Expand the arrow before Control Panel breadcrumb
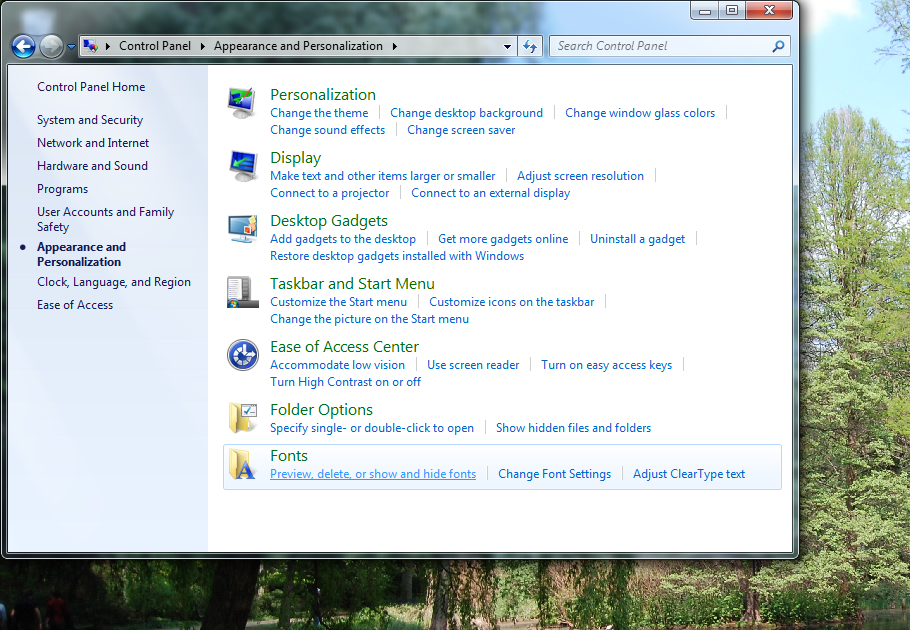The height and width of the screenshot is (630, 910). [x=108, y=46]
